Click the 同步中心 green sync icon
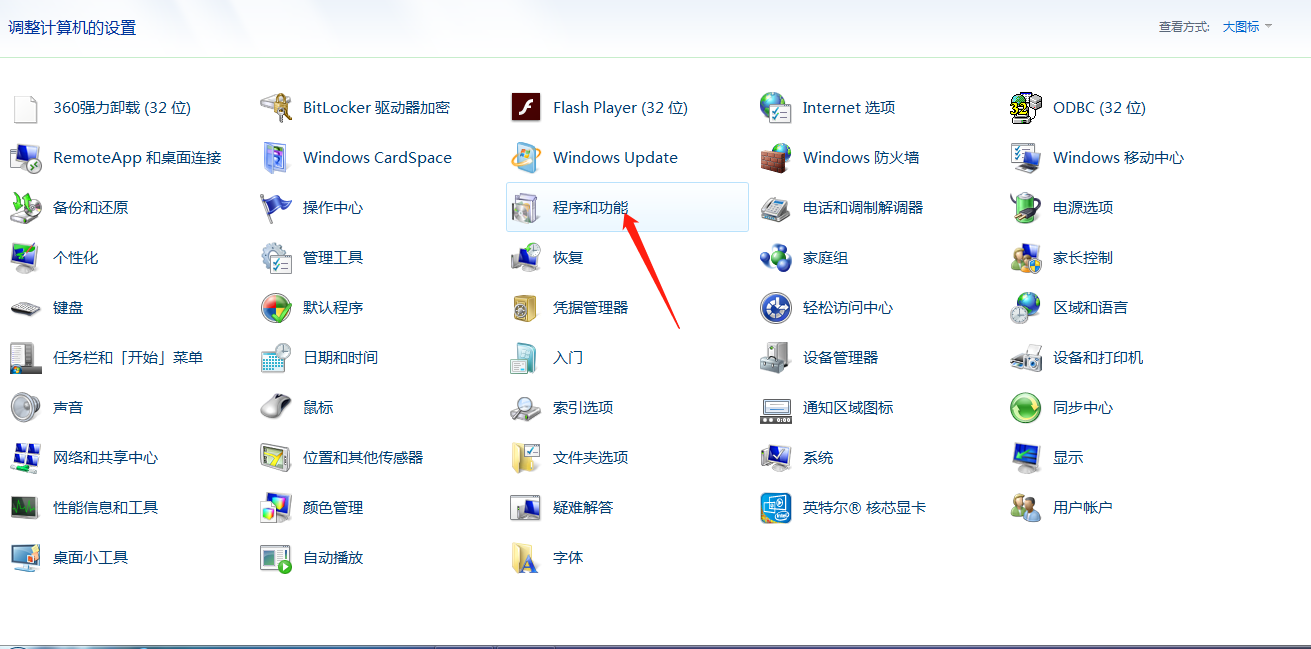Viewport: 1311px width, 649px height. [1026, 408]
